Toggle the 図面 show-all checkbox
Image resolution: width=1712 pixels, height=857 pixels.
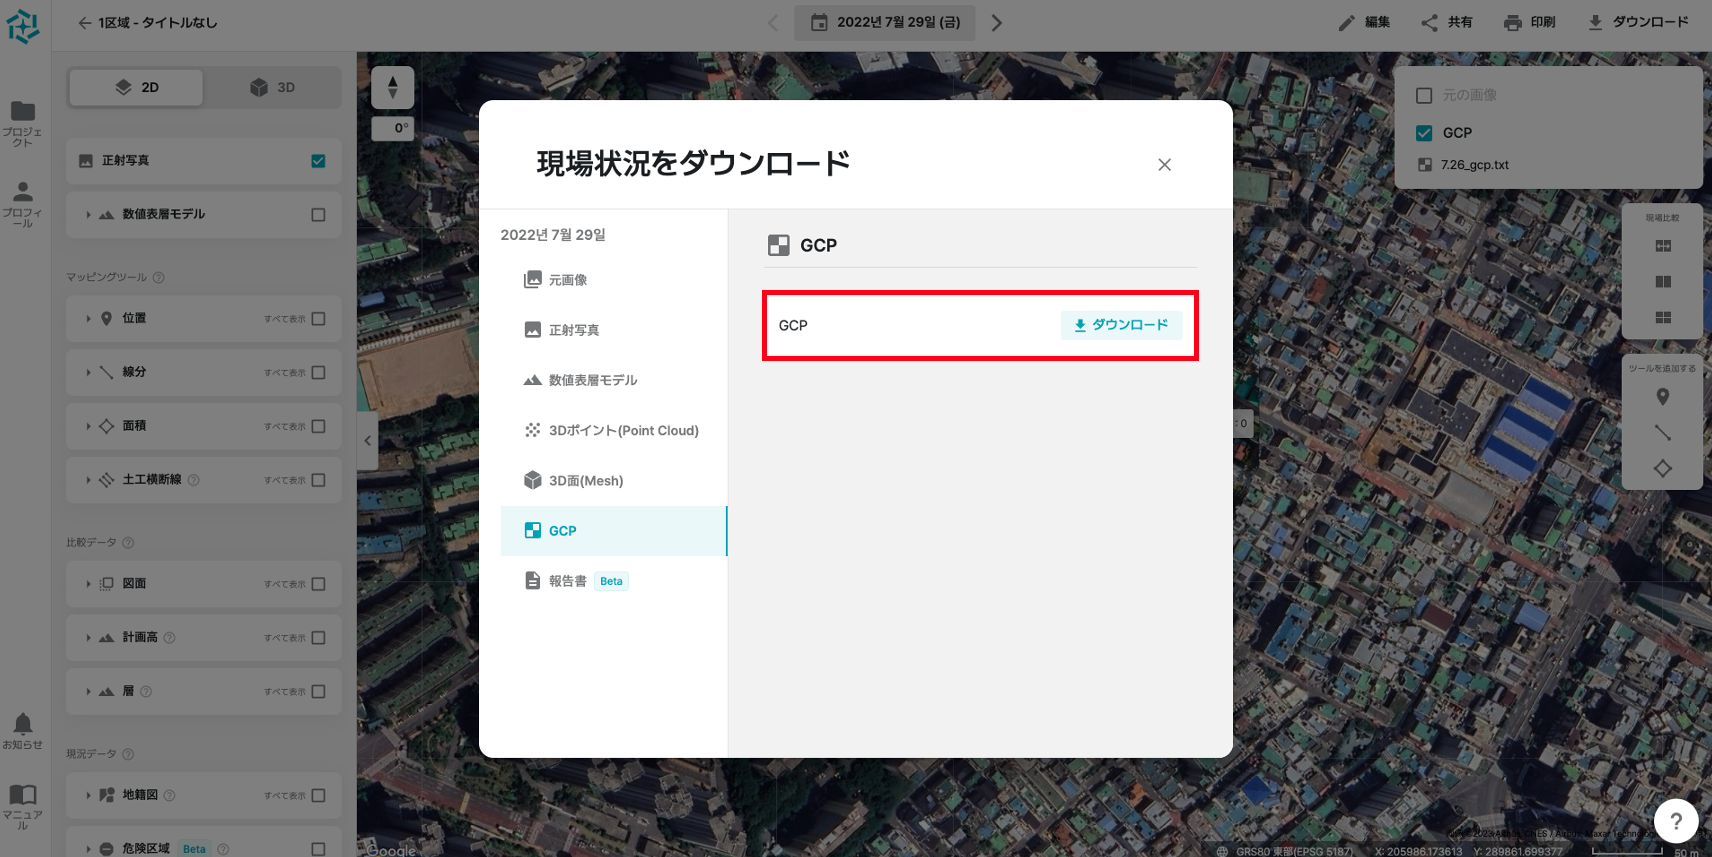coord(318,584)
